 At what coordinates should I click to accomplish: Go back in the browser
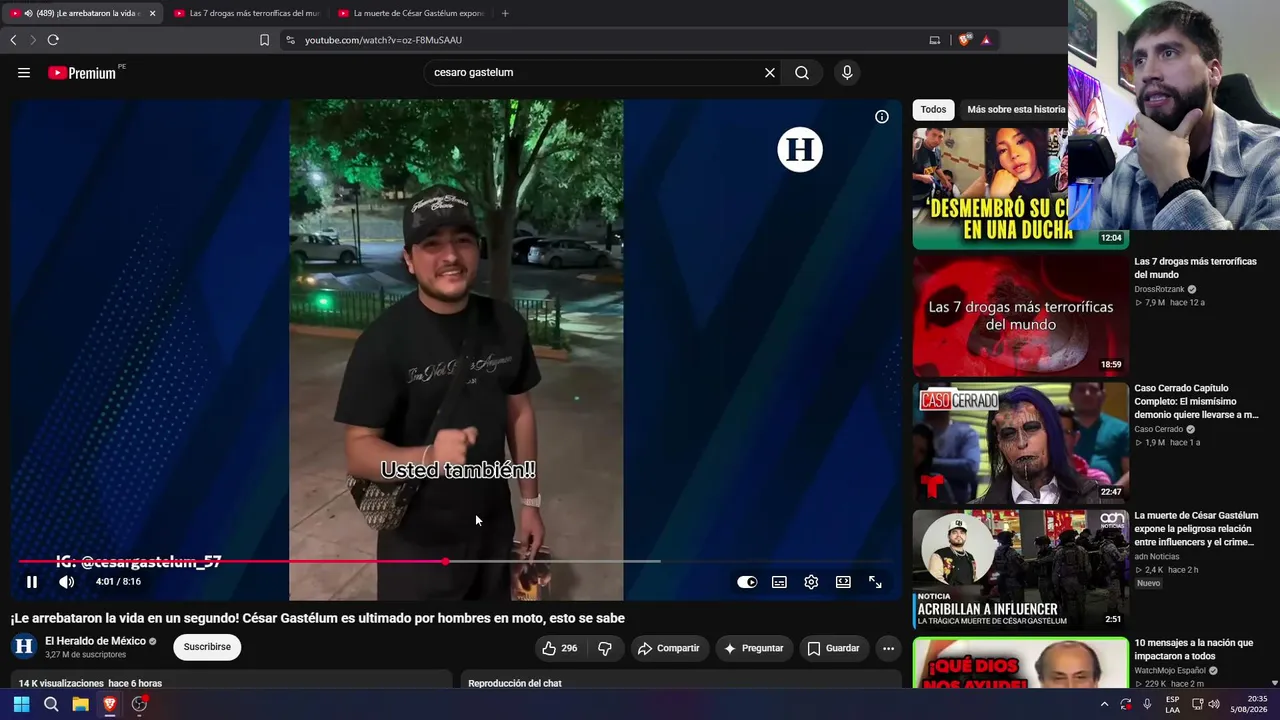(13, 40)
